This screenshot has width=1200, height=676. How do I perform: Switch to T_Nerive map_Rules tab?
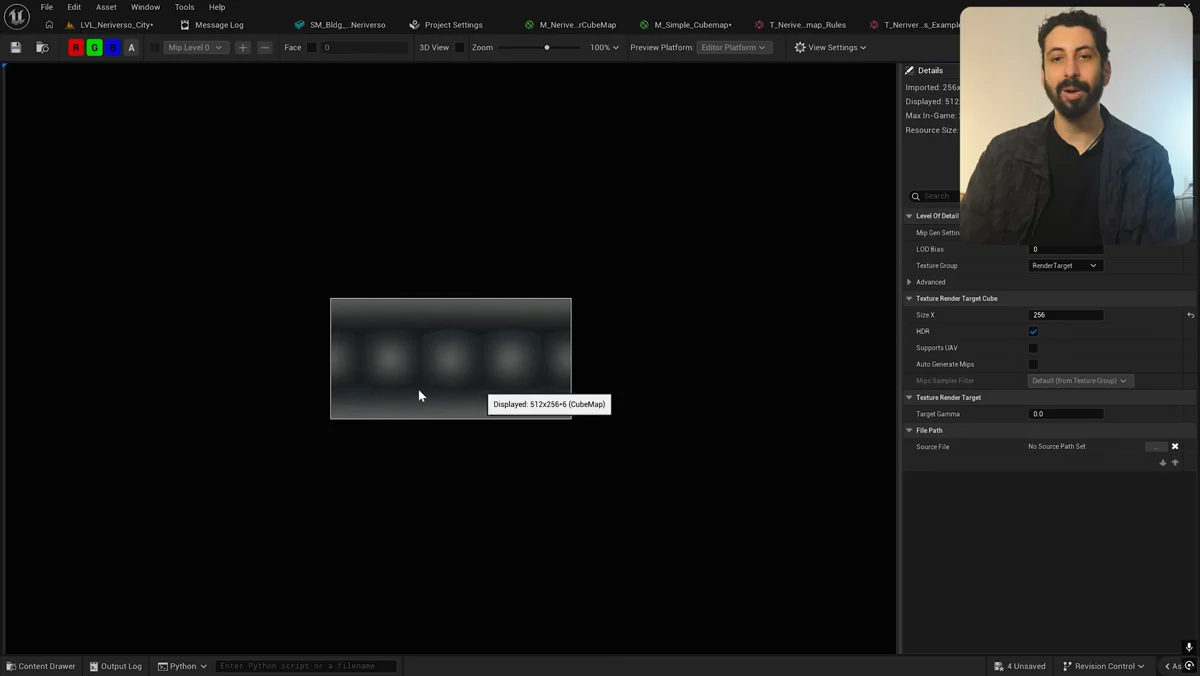(800, 25)
